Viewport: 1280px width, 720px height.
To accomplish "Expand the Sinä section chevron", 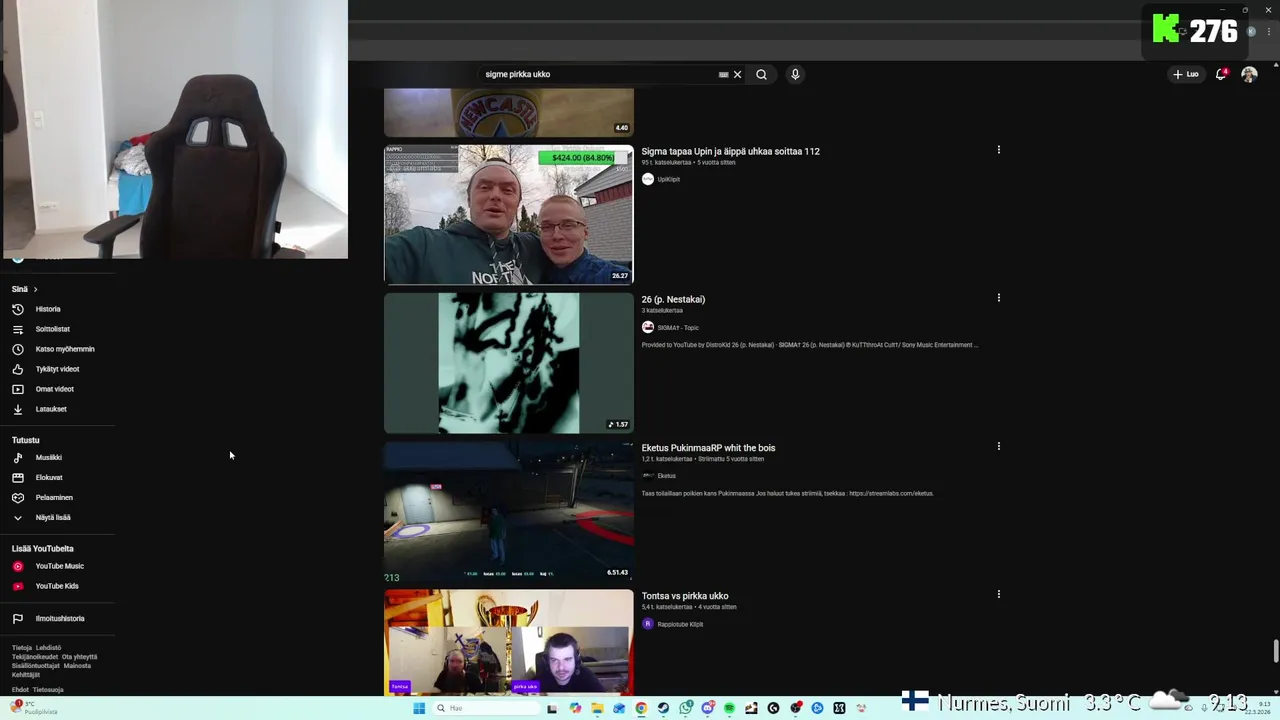I will tap(35, 289).
